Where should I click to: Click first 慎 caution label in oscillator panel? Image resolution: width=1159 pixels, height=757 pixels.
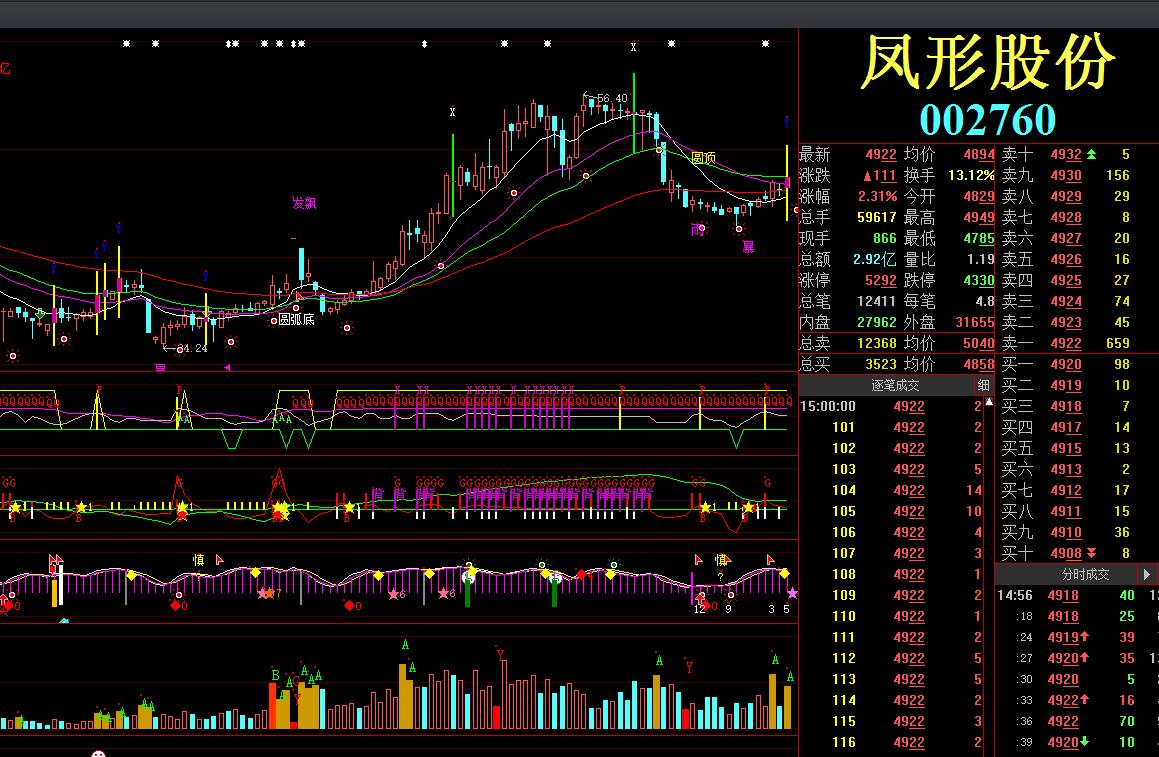pyautogui.click(x=198, y=560)
